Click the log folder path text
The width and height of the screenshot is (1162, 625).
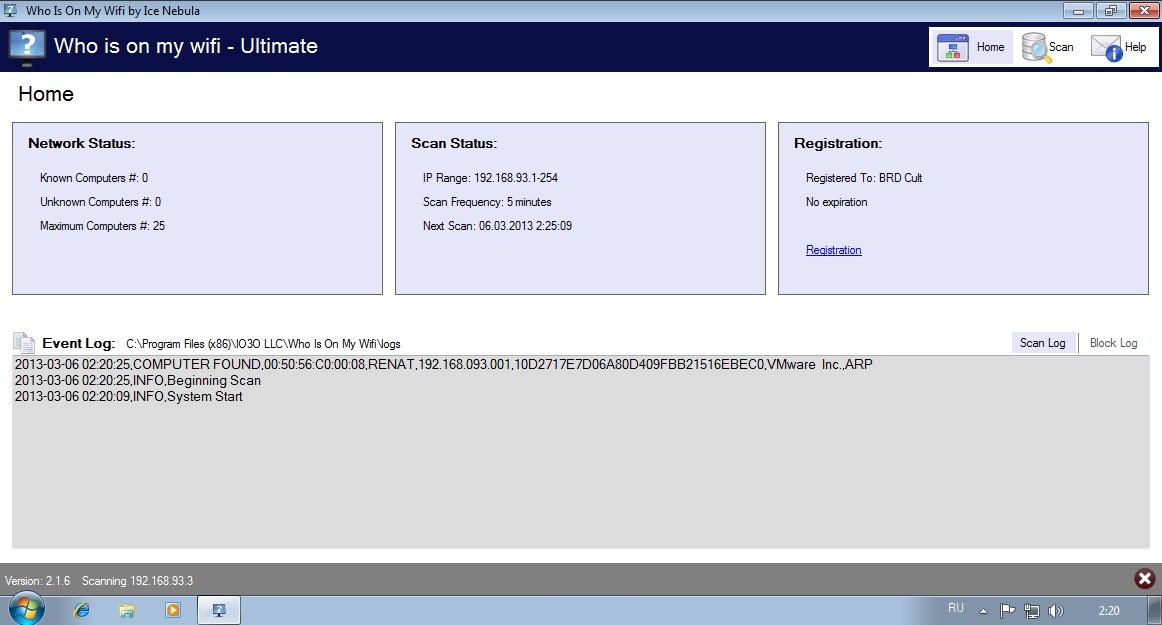click(x=263, y=344)
